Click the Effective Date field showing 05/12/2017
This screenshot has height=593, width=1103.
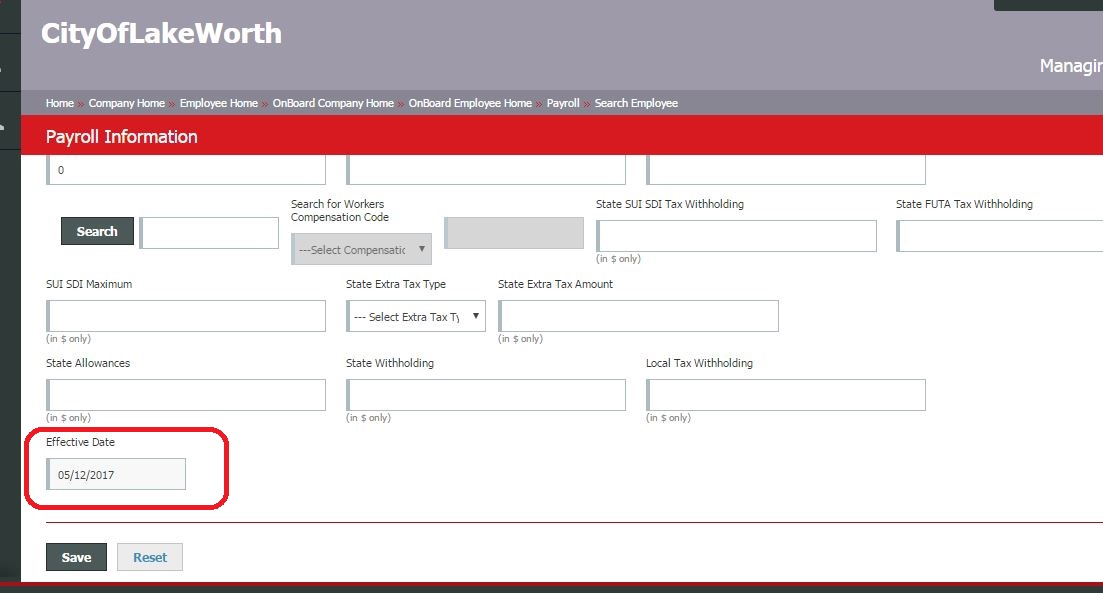click(117, 475)
